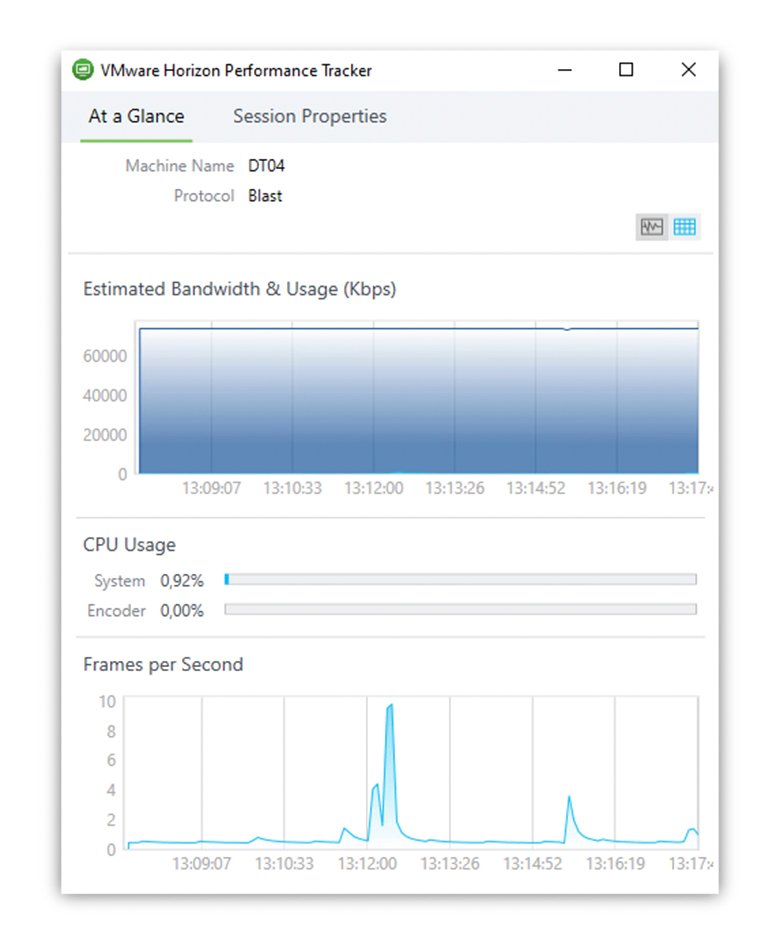Image resolution: width=780 pixels, height=947 pixels.
Task: Select the line graph view icon
Action: [651, 226]
